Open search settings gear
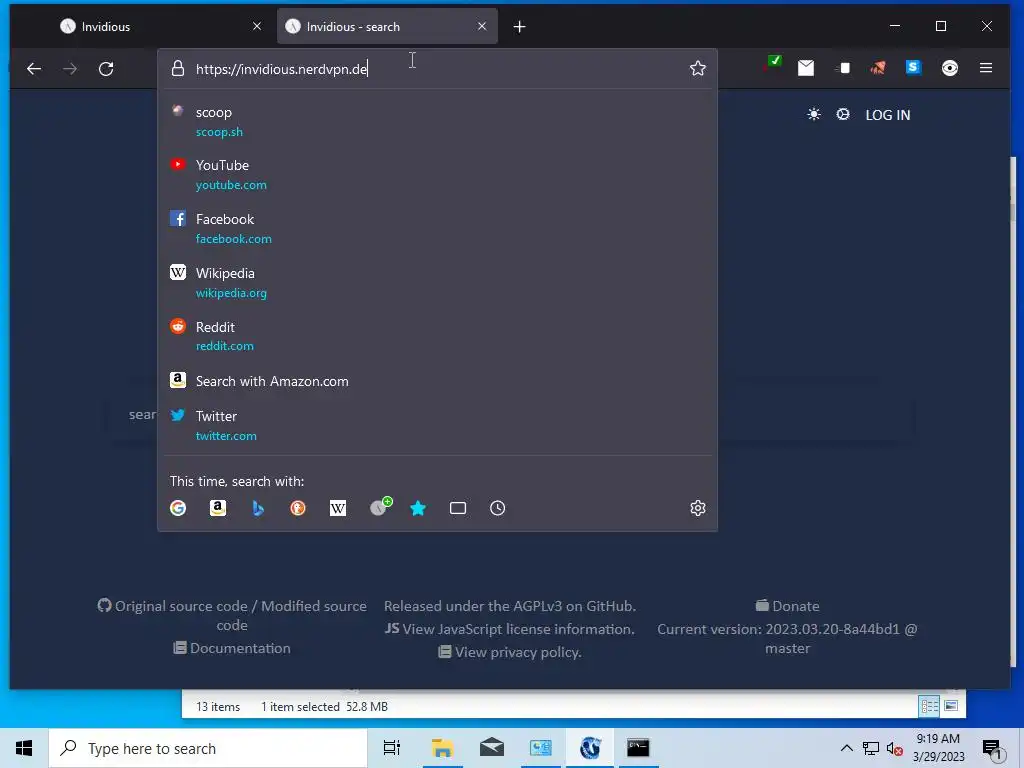Screen dimensions: 1024x768 [697, 508]
